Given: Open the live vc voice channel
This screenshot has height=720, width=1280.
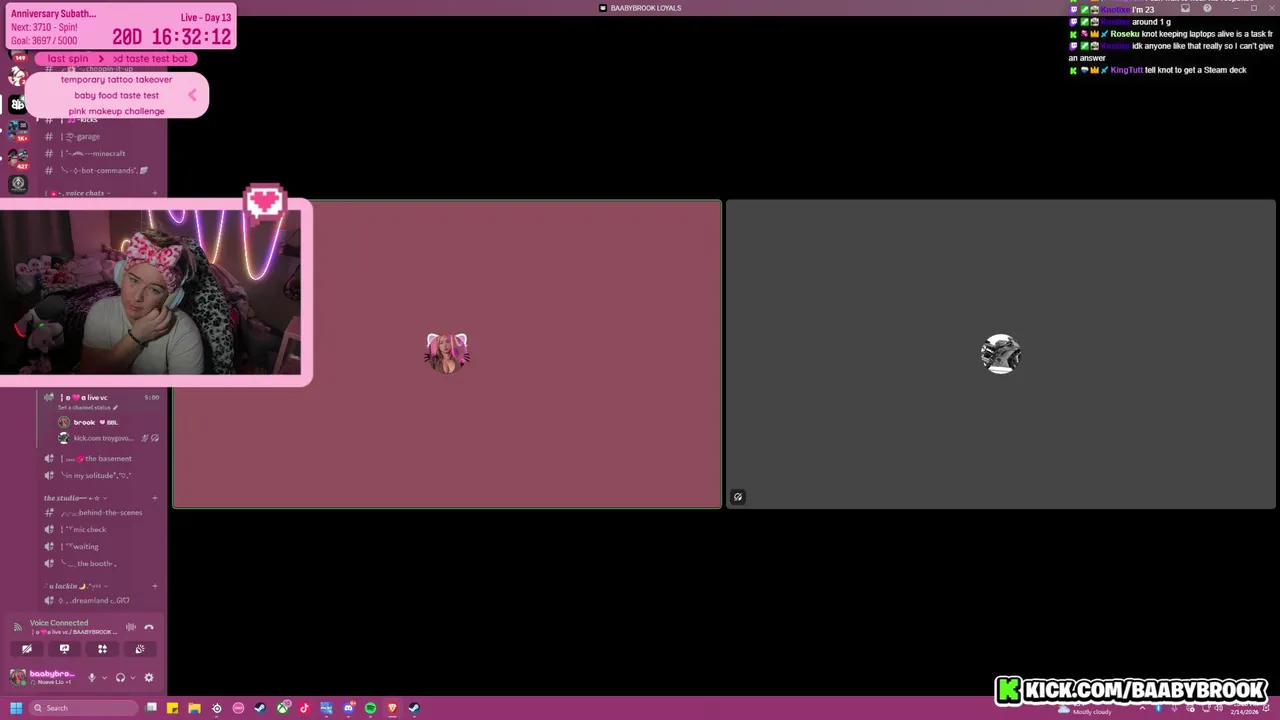Looking at the screenshot, I should pos(100,397).
